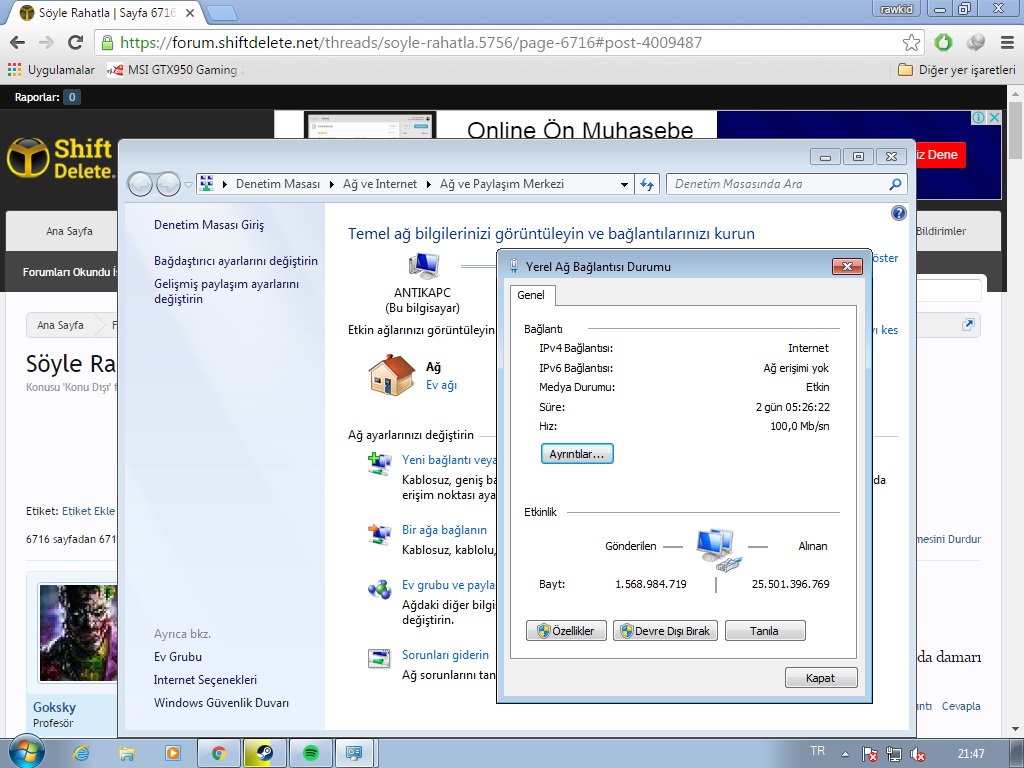Expand arrow after Ağ ve Internet breadcrumb
The width and height of the screenshot is (1024, 768).
[x=428, y=185]
